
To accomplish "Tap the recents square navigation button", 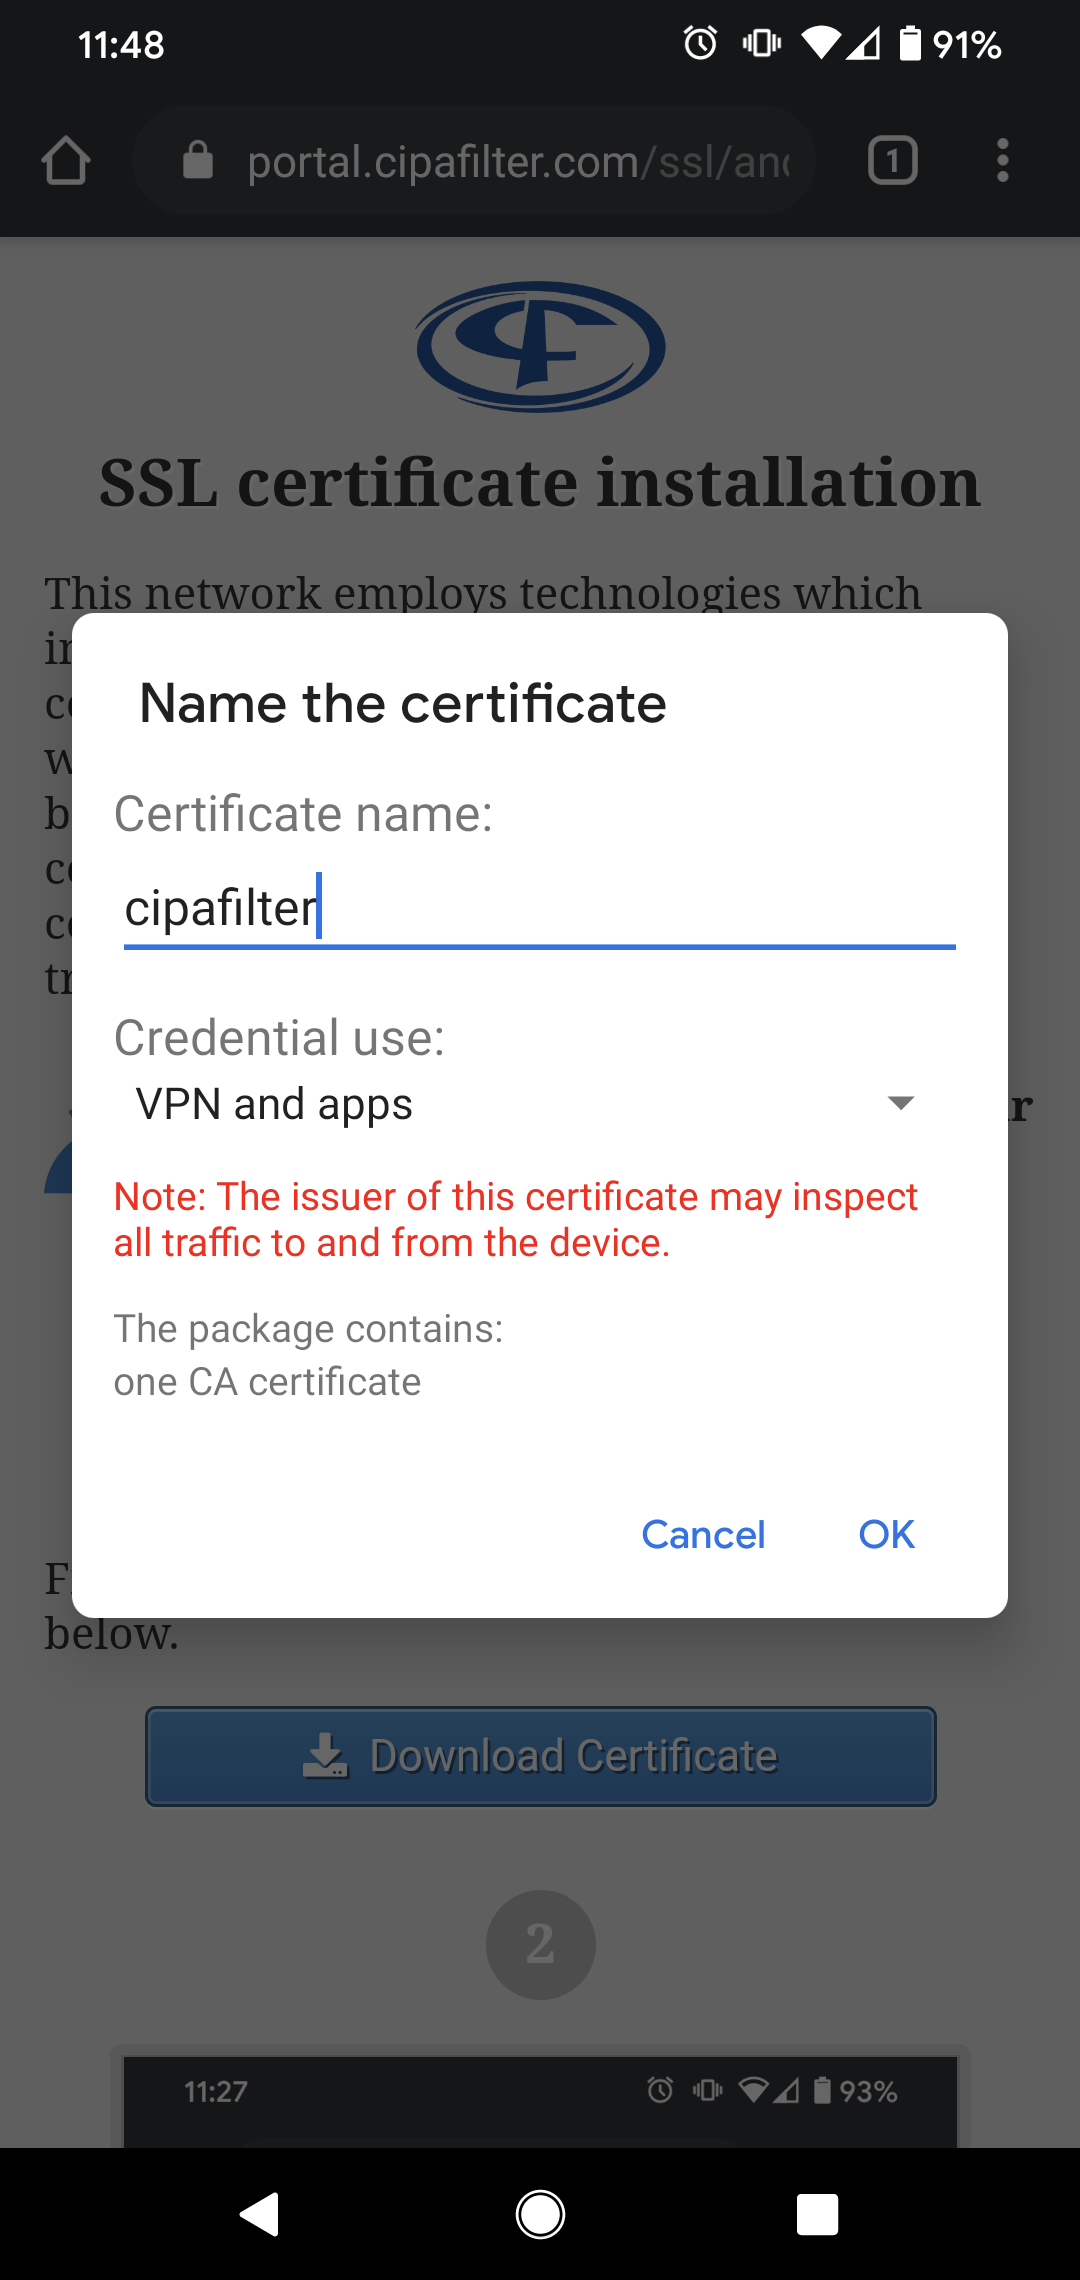I will [x=817, y=2212].
